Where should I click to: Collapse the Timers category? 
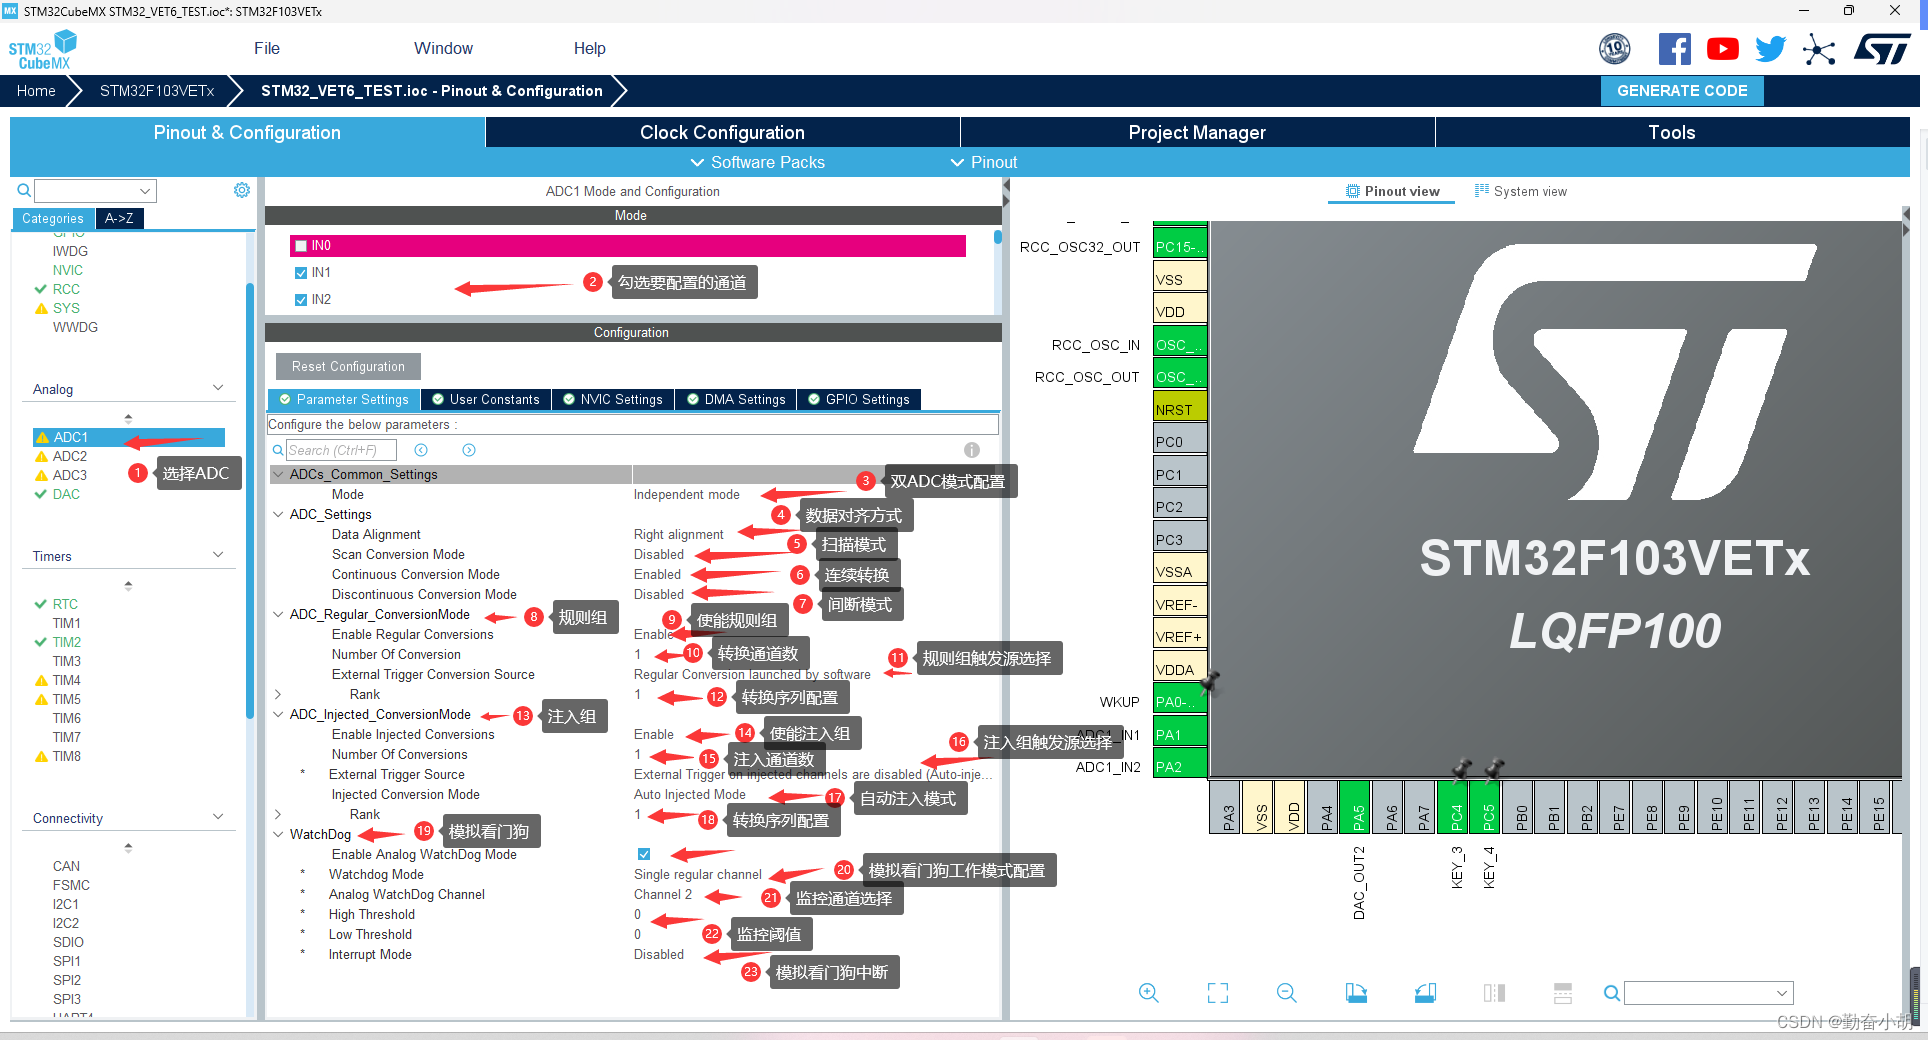218,555
